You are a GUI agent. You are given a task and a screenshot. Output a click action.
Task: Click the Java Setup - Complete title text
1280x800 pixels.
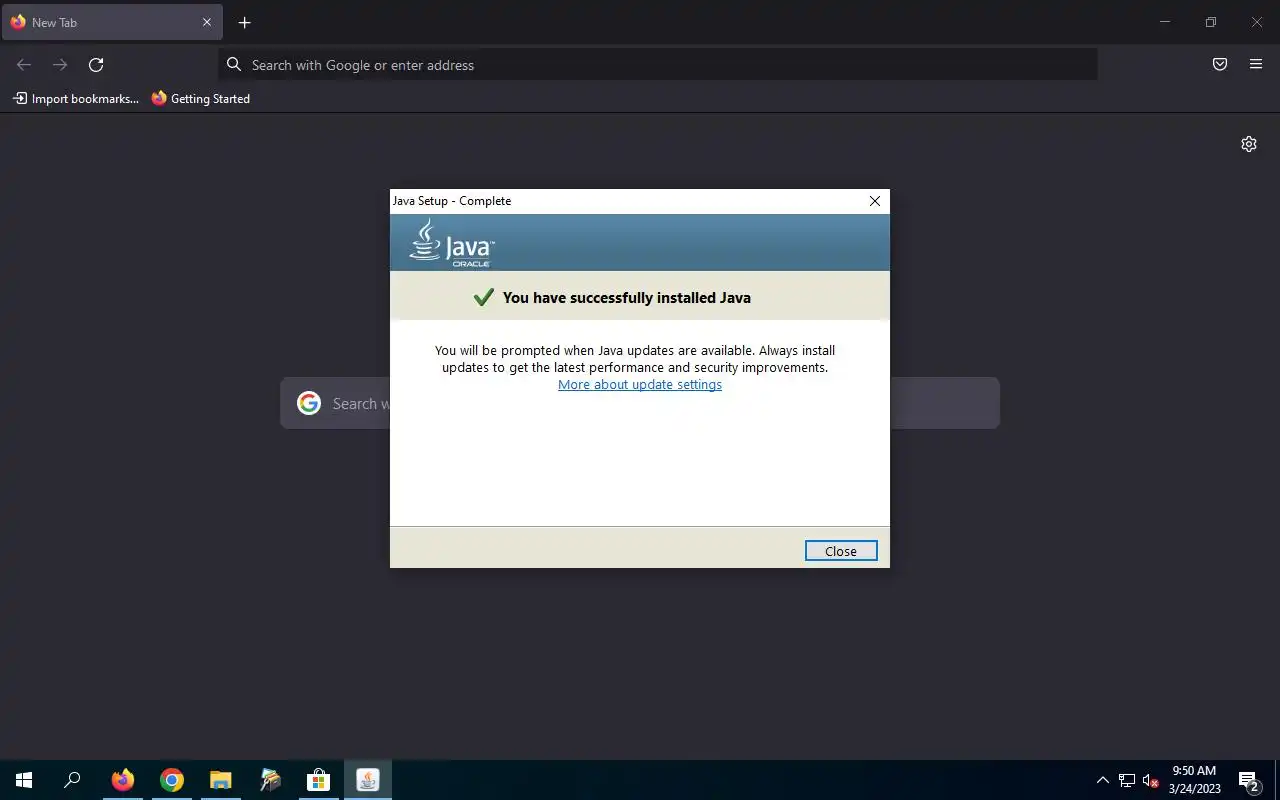[x=452, y=201]
